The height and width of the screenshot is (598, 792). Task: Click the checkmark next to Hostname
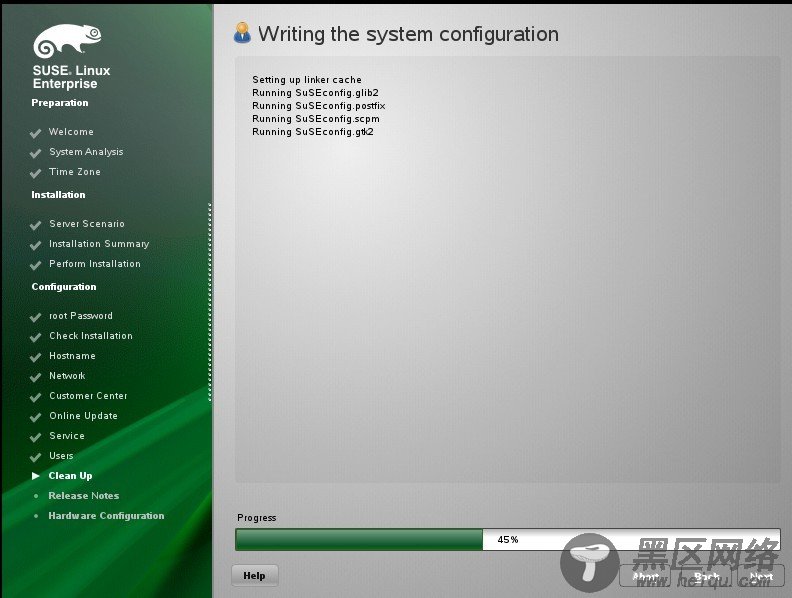tap(35, 358)
